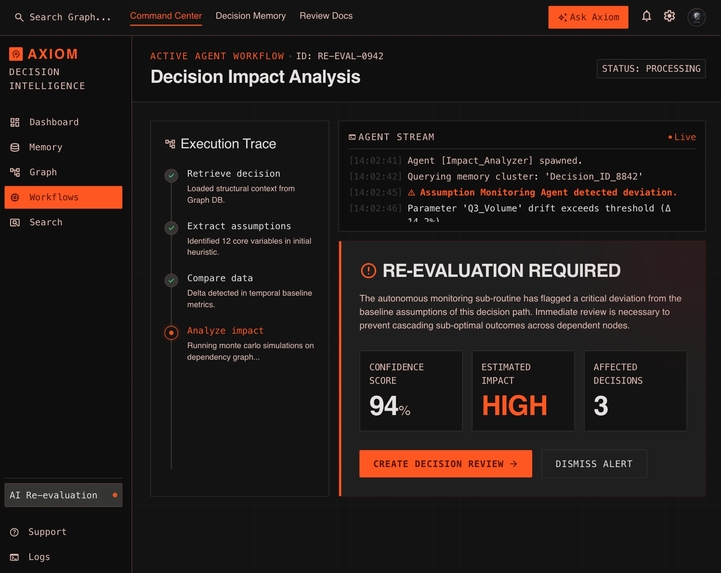Click the orange dot on AI Re-evaluation
This screenshot has height=573, width=721.
click(114, 495)
